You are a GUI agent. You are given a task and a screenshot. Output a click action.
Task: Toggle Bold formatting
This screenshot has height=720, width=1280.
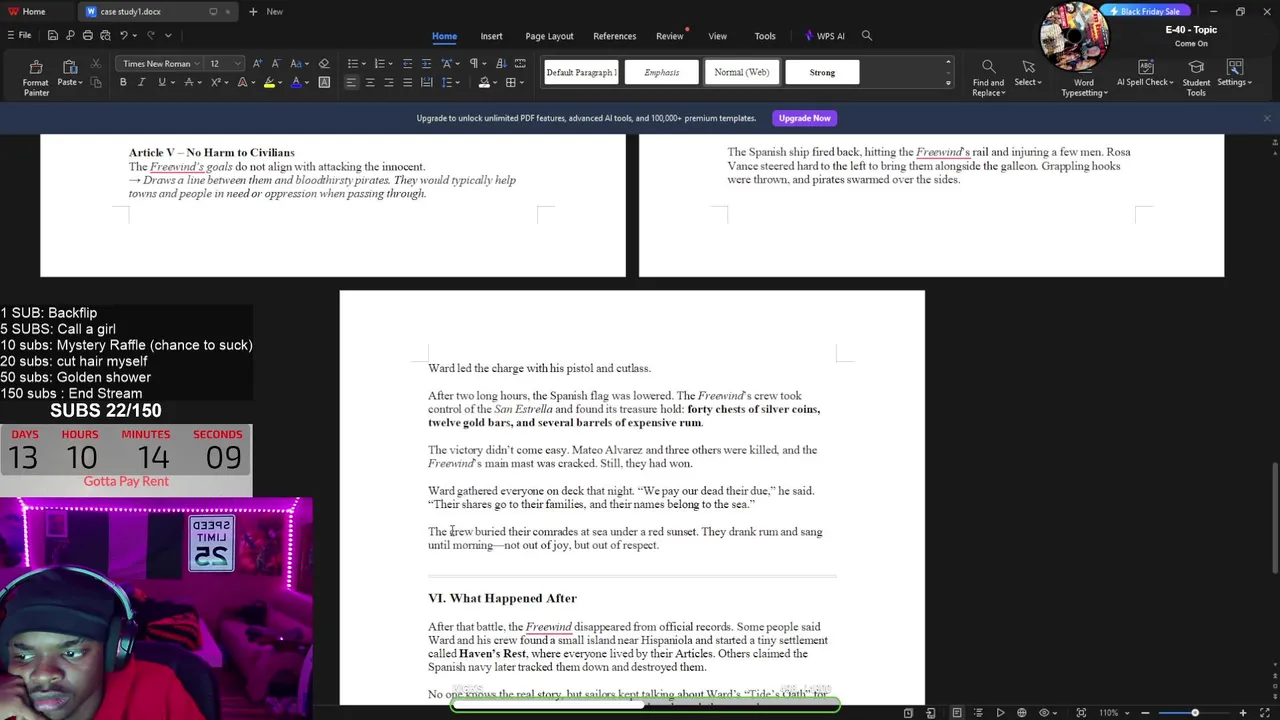(123, 82)
